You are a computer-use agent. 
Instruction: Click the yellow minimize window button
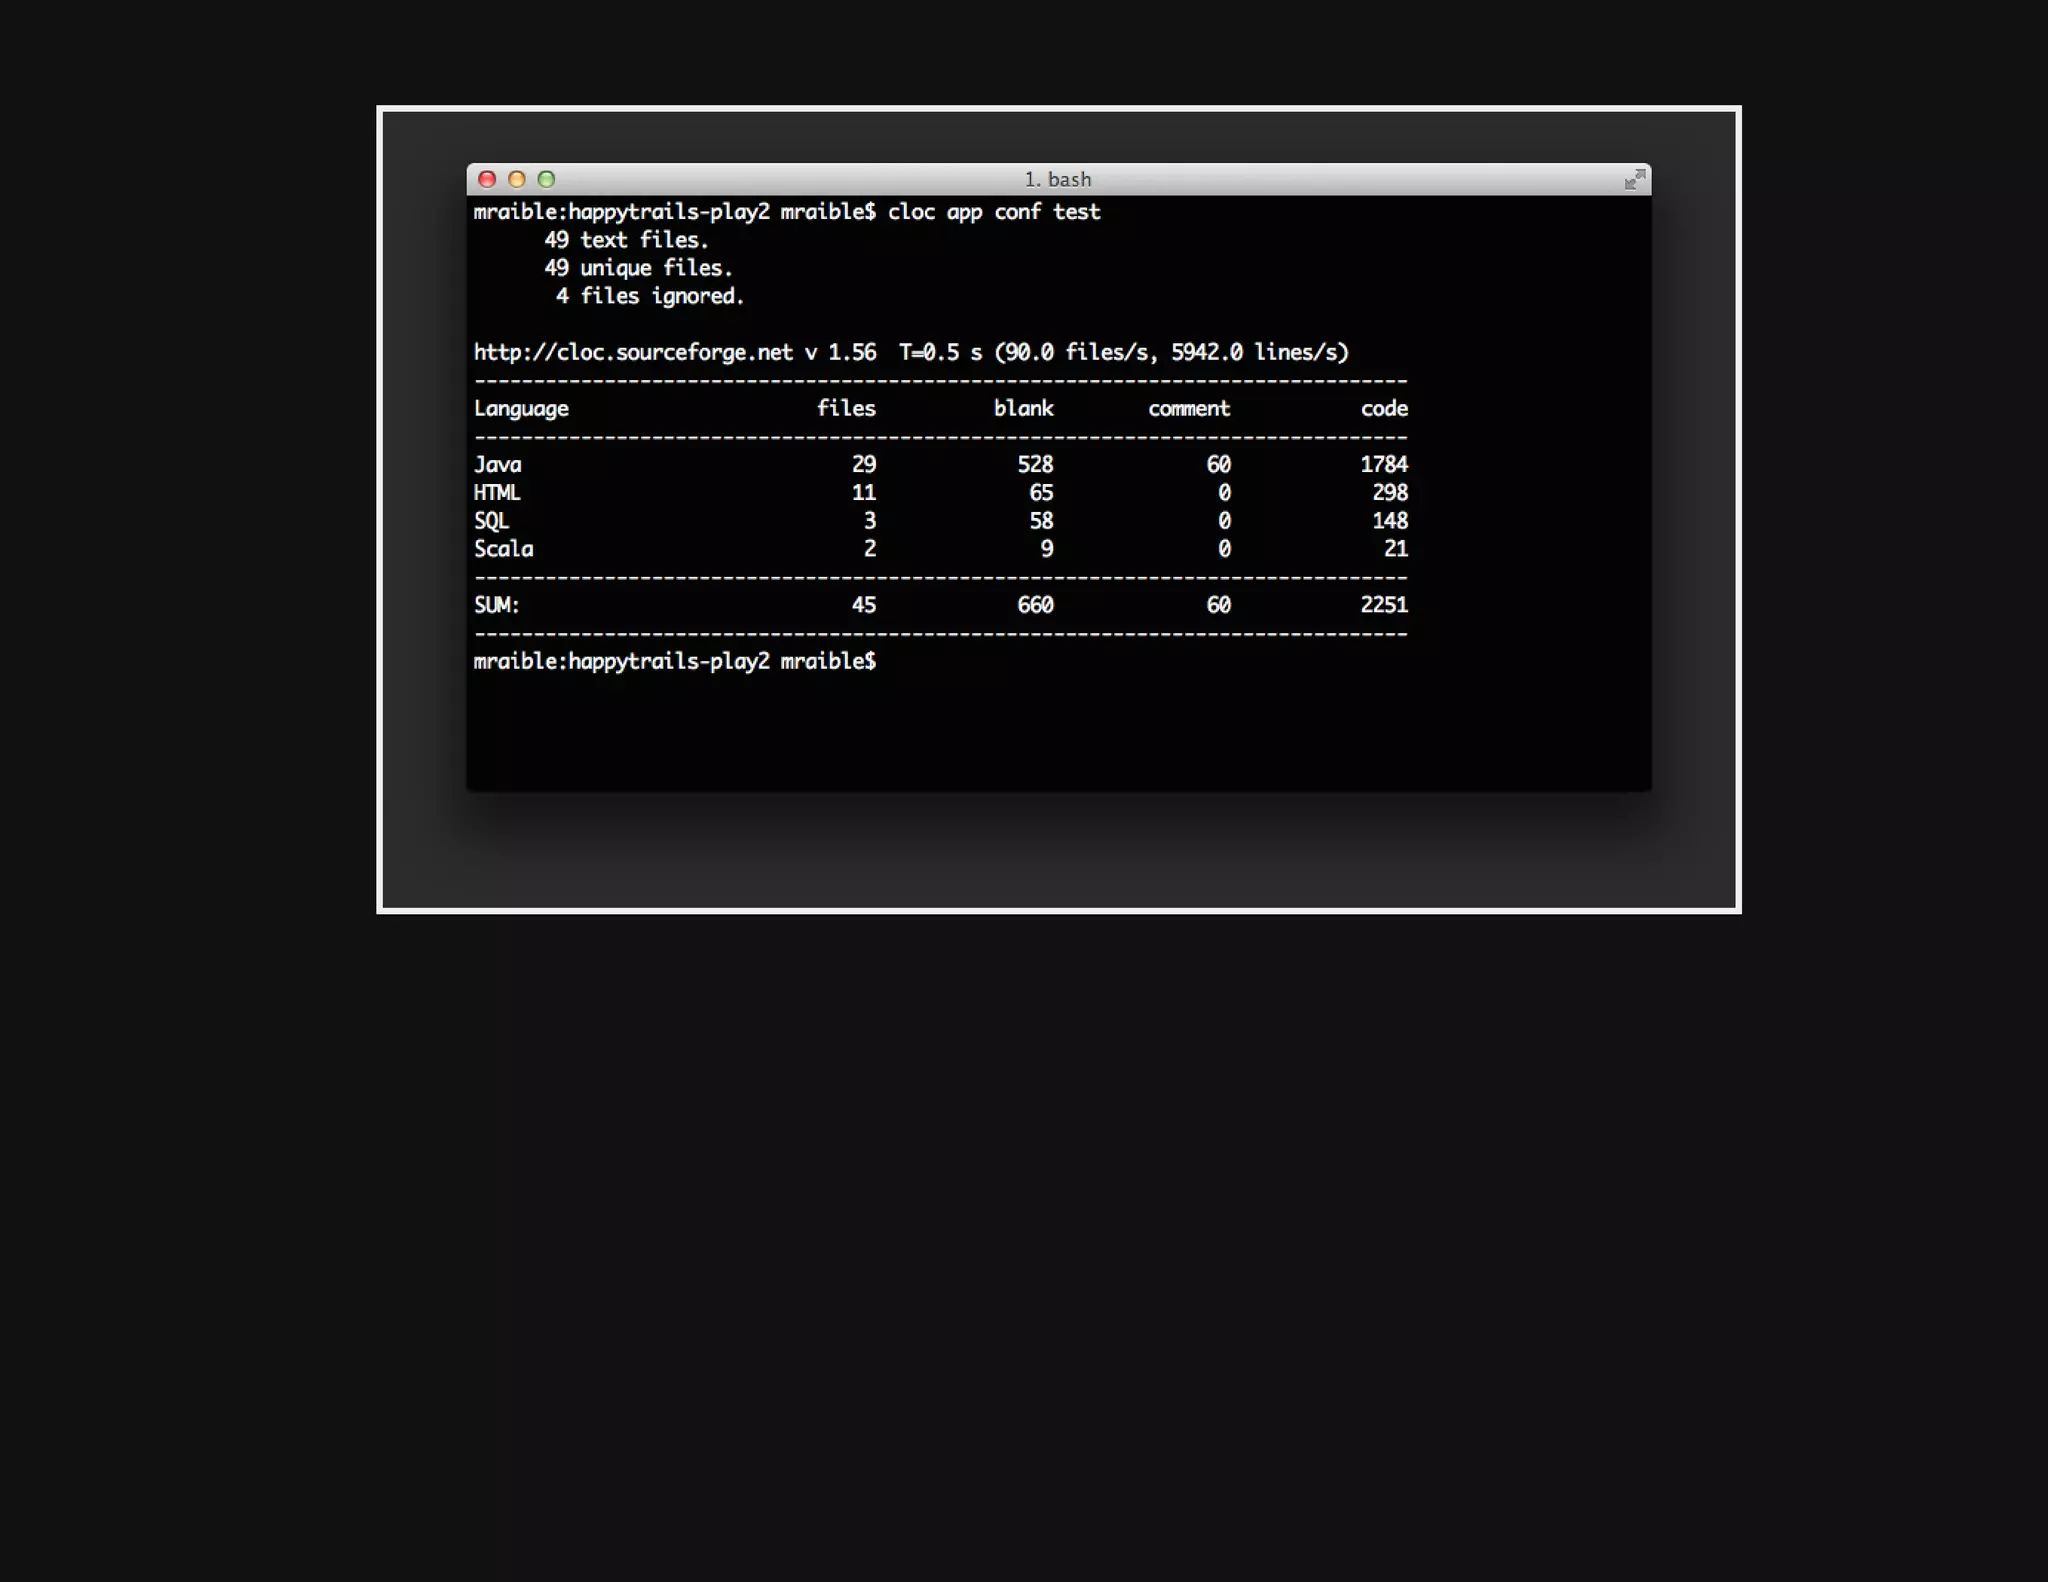pyautogui.click(x=517, y=179)
